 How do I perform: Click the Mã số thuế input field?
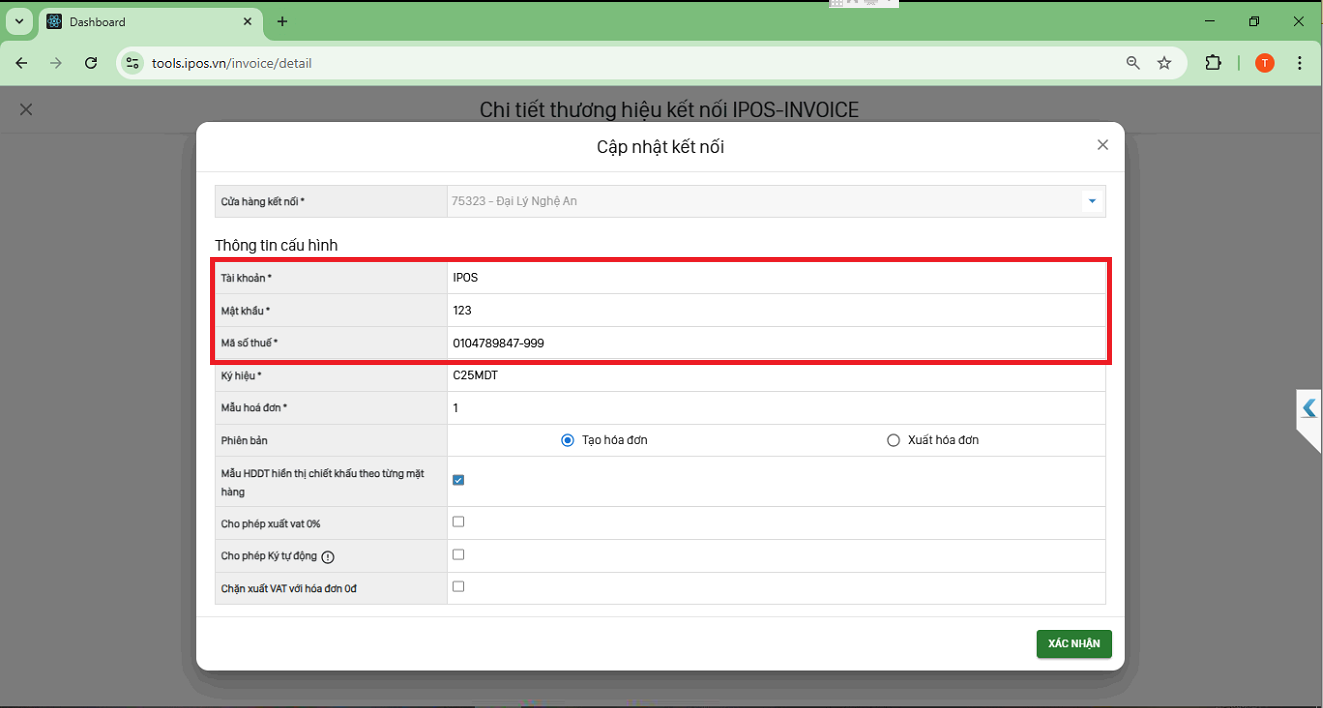(x=775, y=343)
